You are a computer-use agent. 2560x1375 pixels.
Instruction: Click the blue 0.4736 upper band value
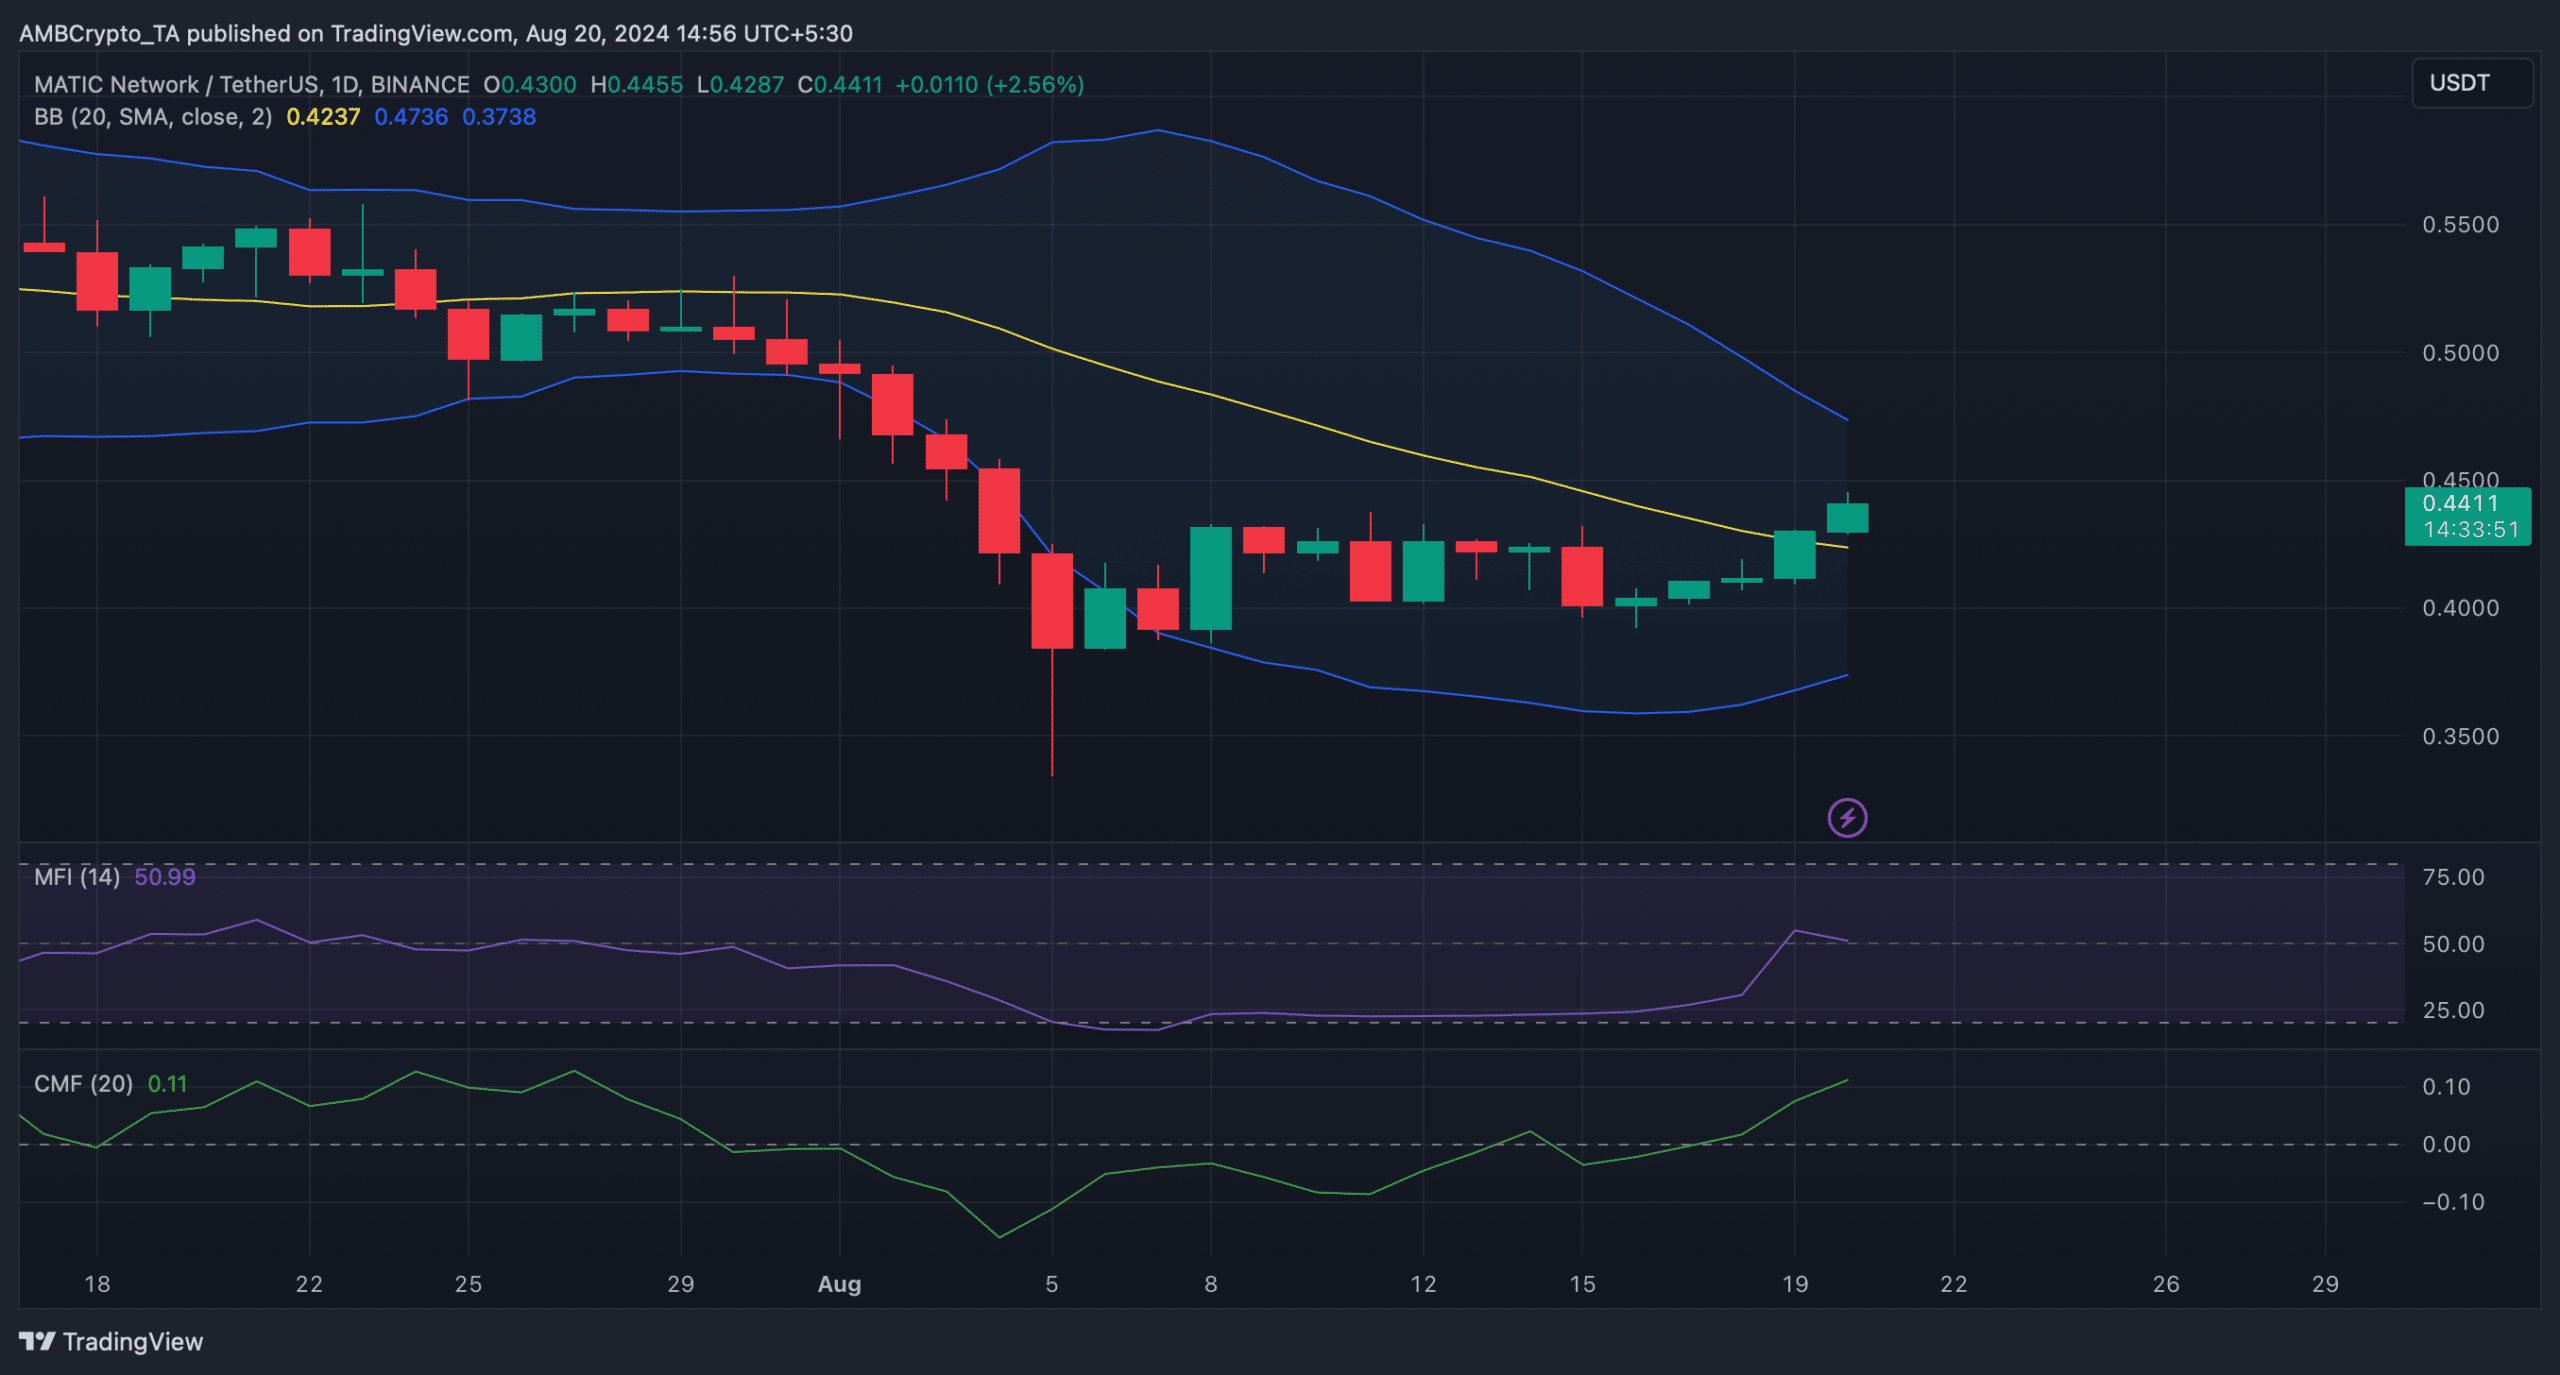tap(410, 117)
